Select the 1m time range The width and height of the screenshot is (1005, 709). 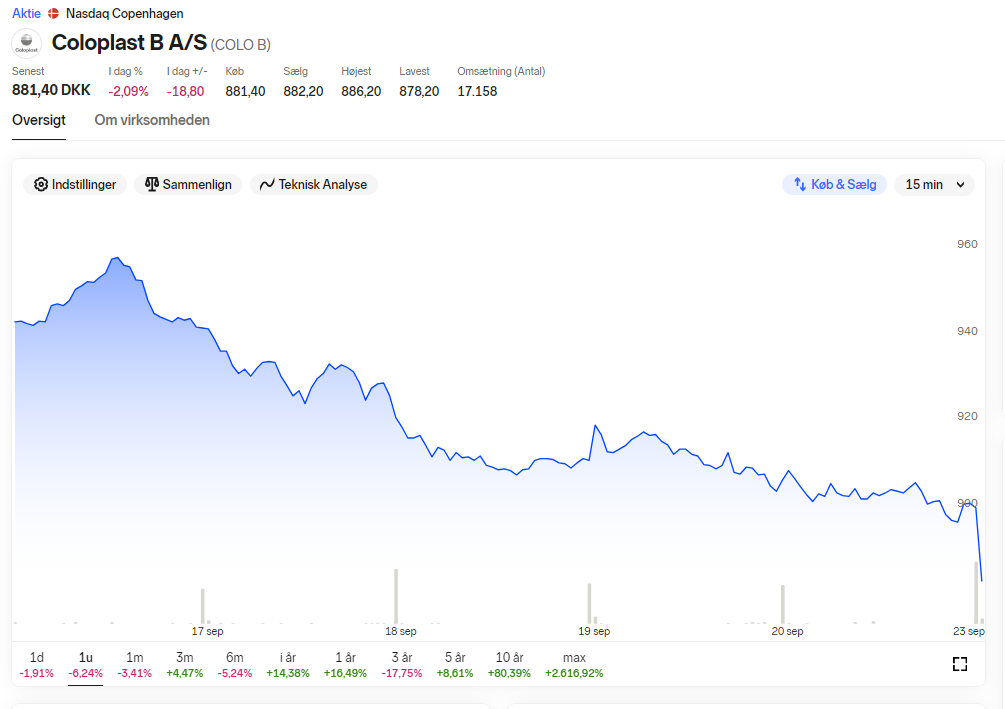click(135, 665)
